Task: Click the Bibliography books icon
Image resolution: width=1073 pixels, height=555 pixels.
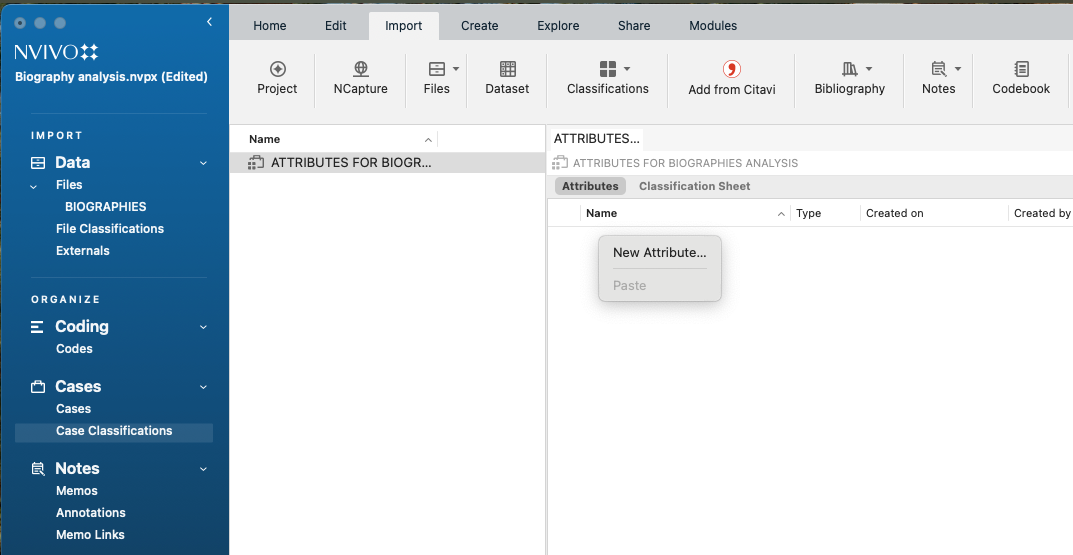Action: coord(849,69)
